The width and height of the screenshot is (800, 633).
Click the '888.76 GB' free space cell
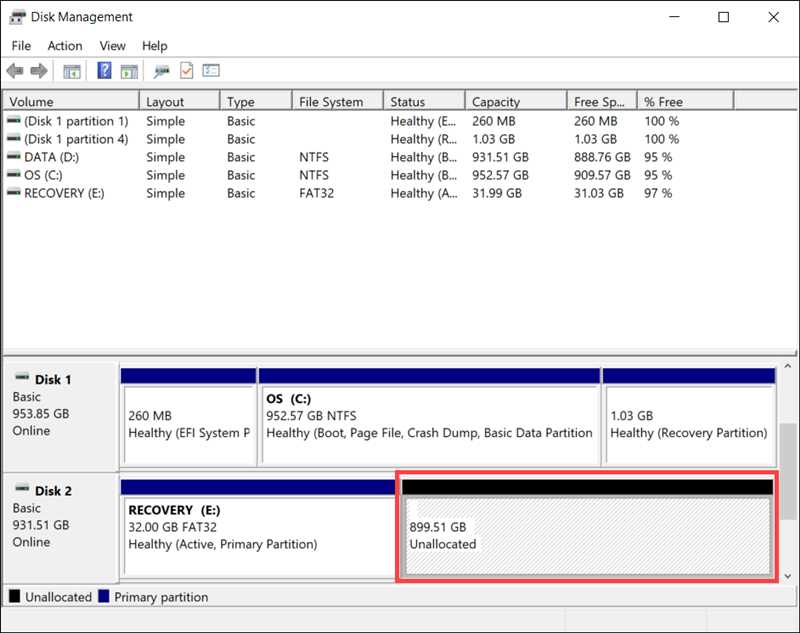602,157
